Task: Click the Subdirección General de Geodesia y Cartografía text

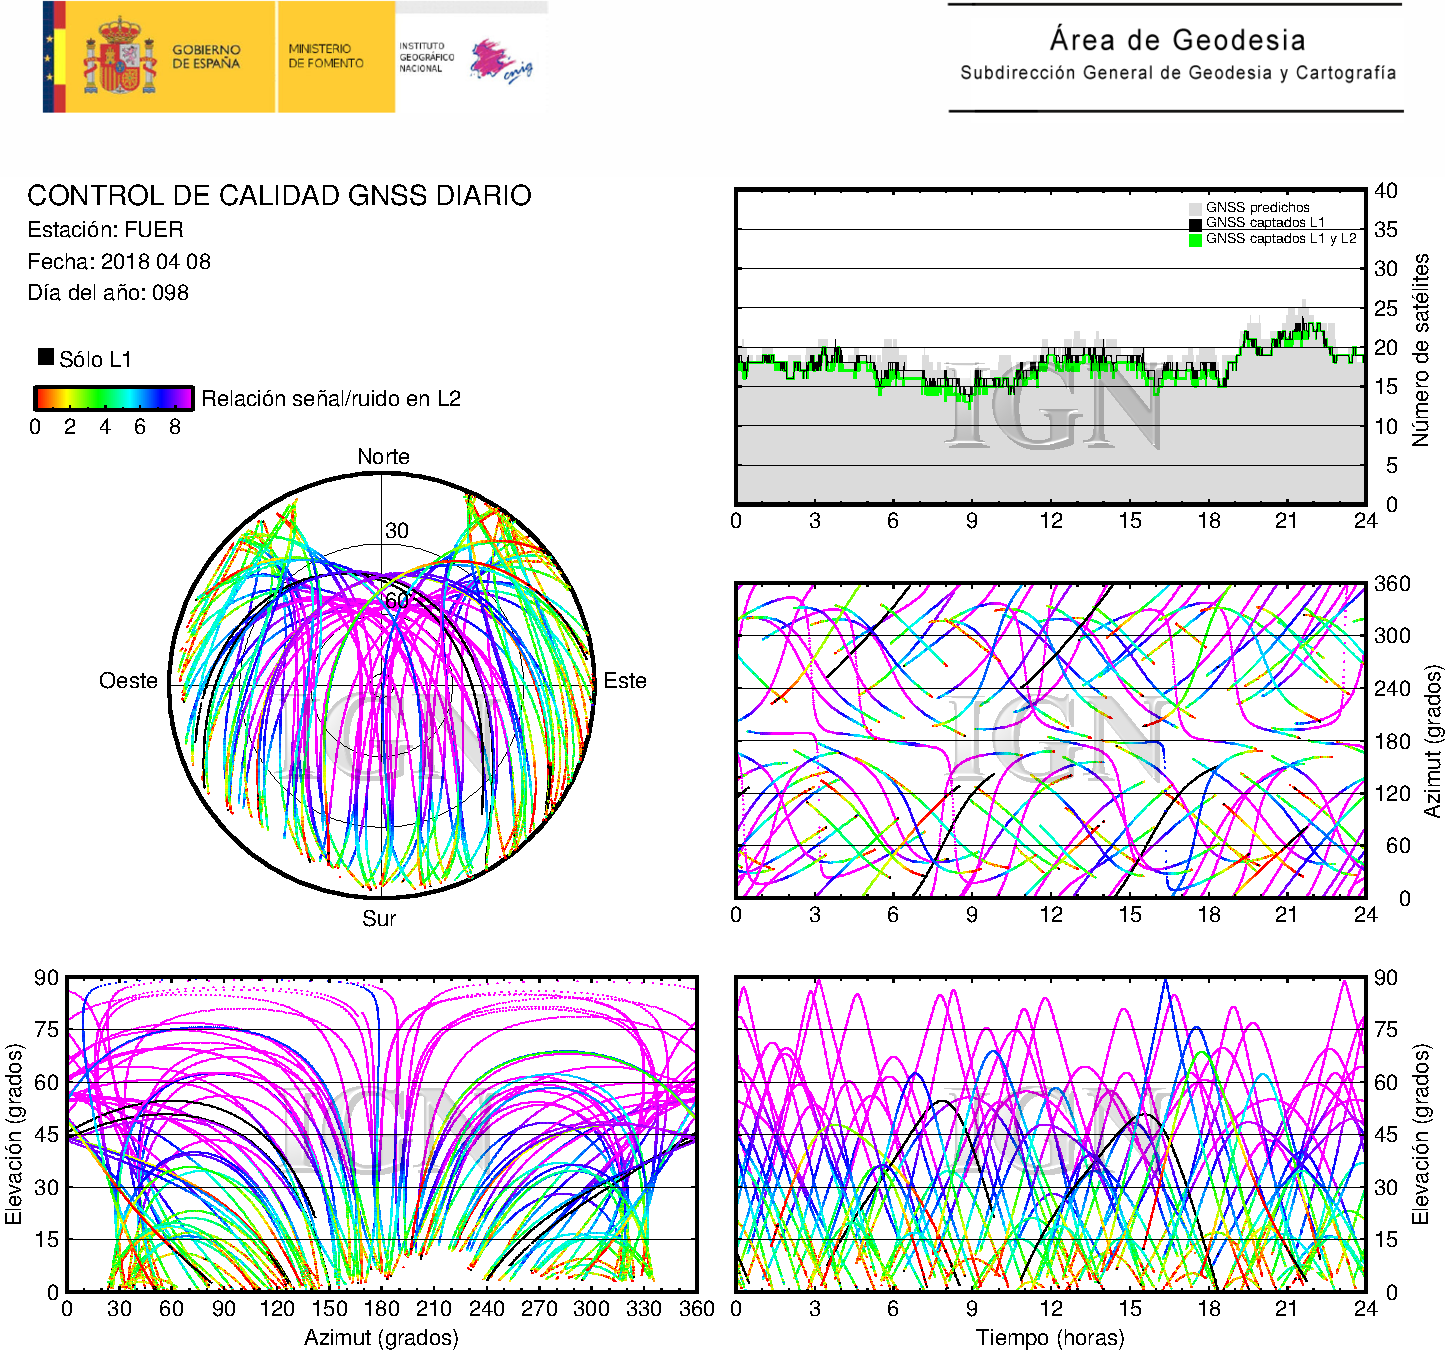Action: [x=1177, y=73]
